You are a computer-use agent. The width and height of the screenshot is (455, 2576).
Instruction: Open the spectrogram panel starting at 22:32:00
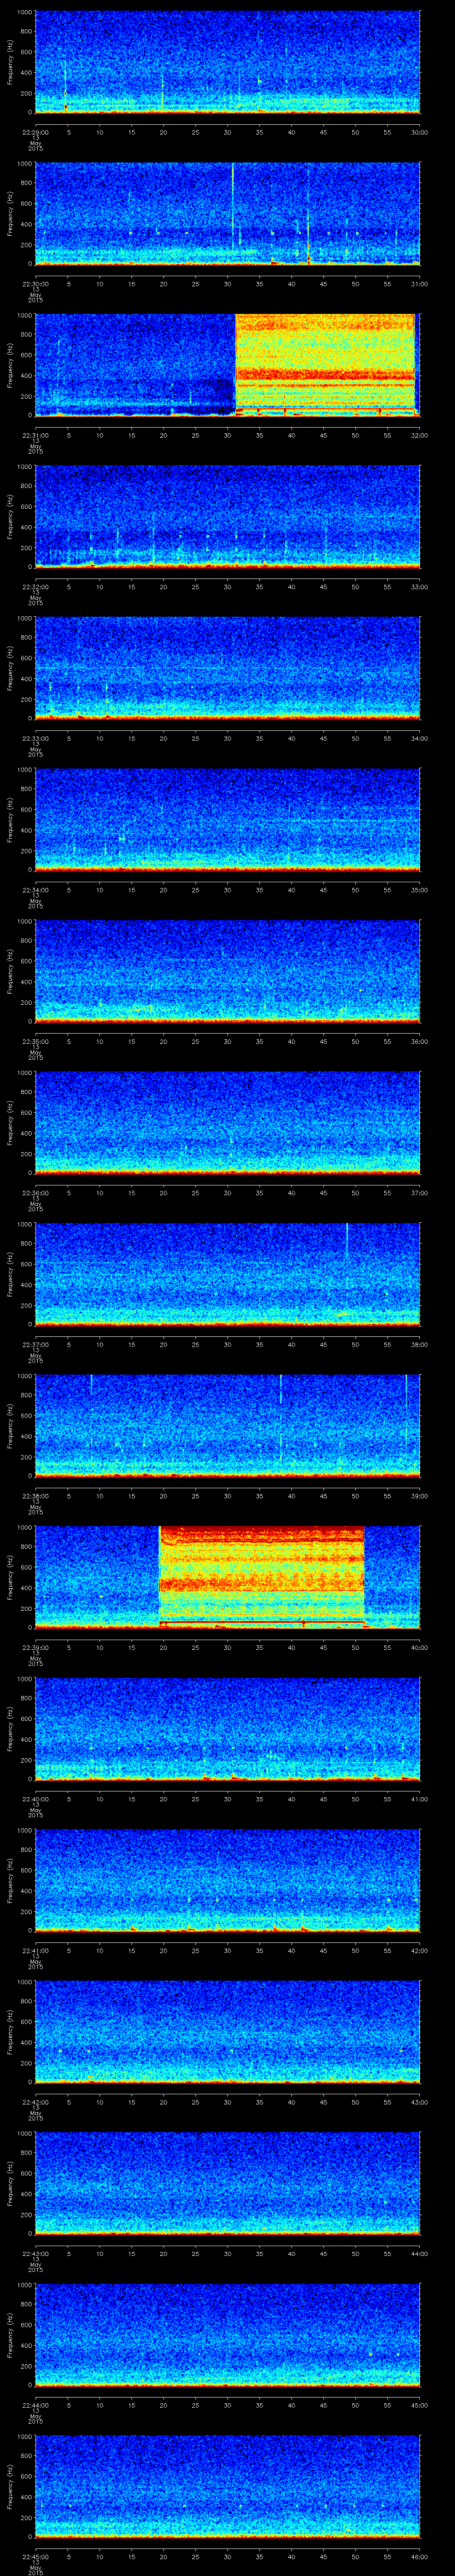pyautogui.click(x=227, y=517)
